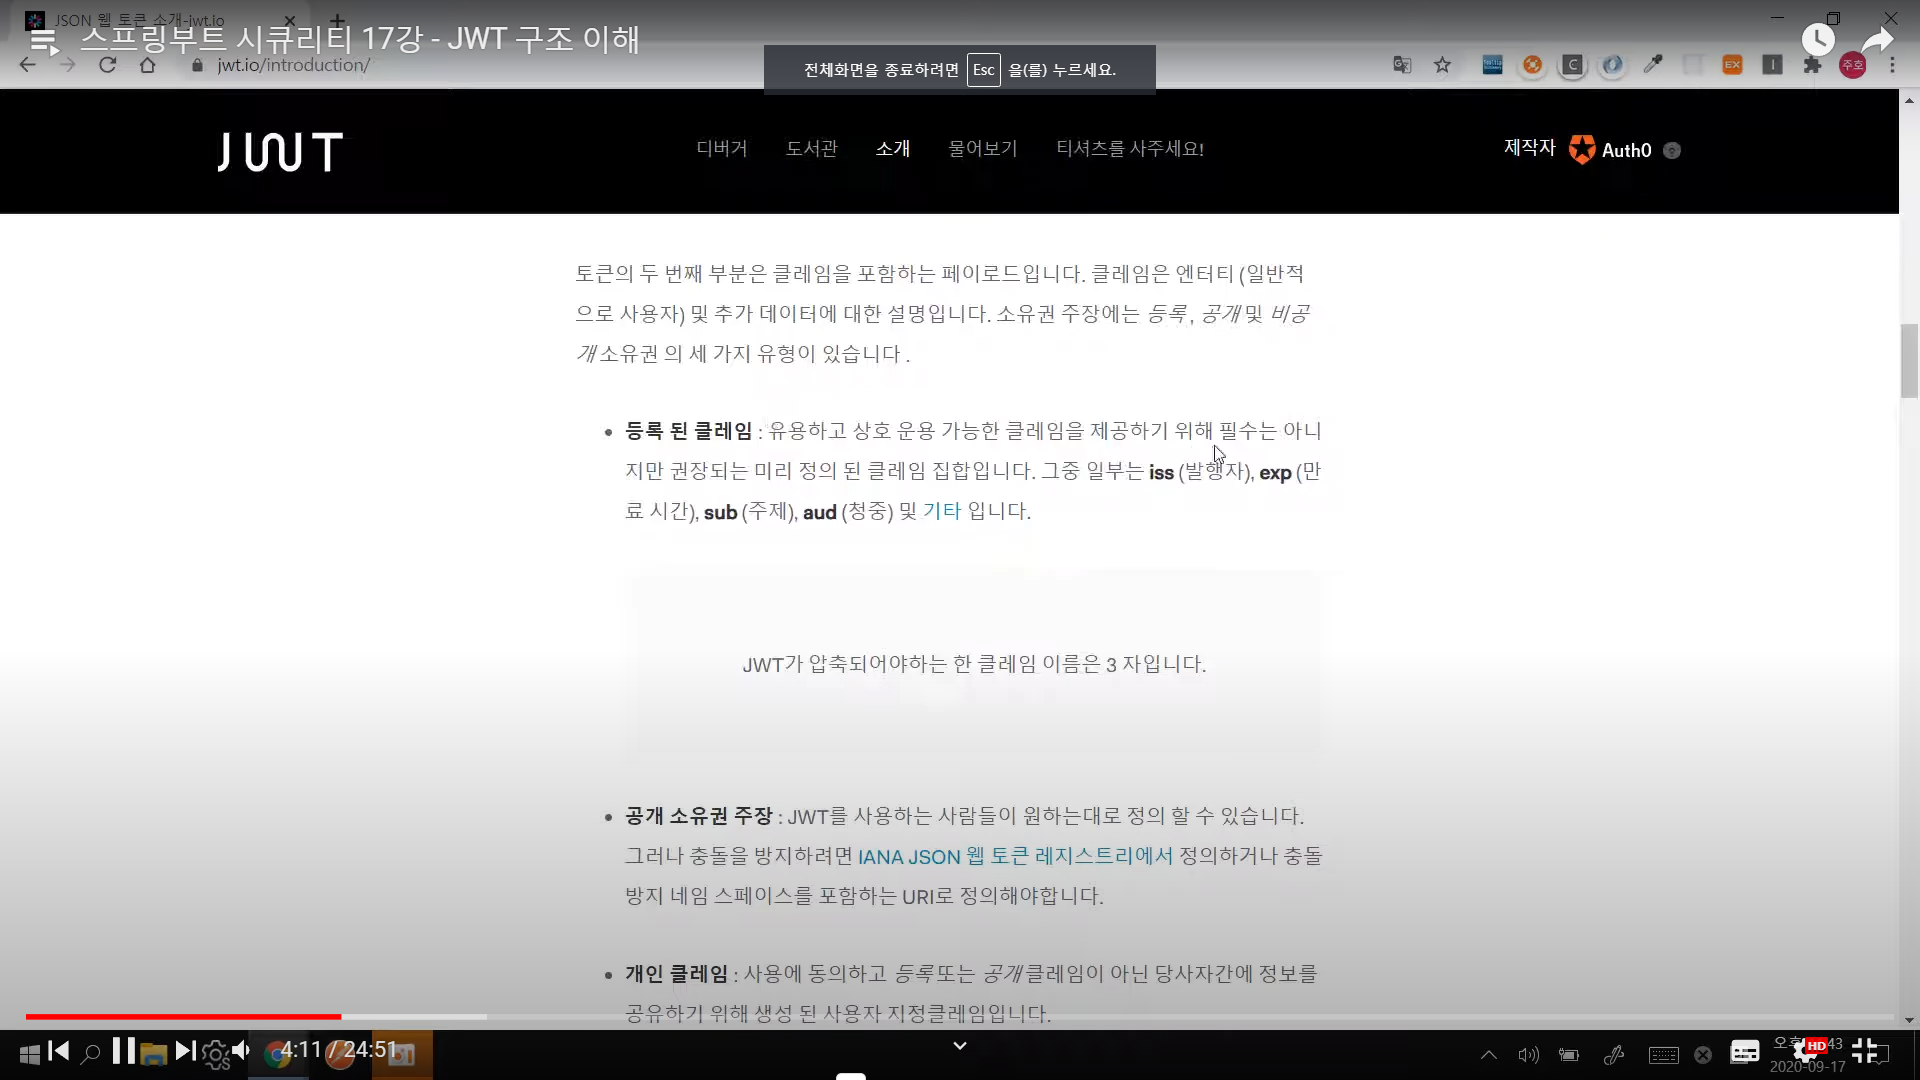Share the video via arrow icon
The width and height of the screenshot is (1920, 1080).
(1878, 39)
